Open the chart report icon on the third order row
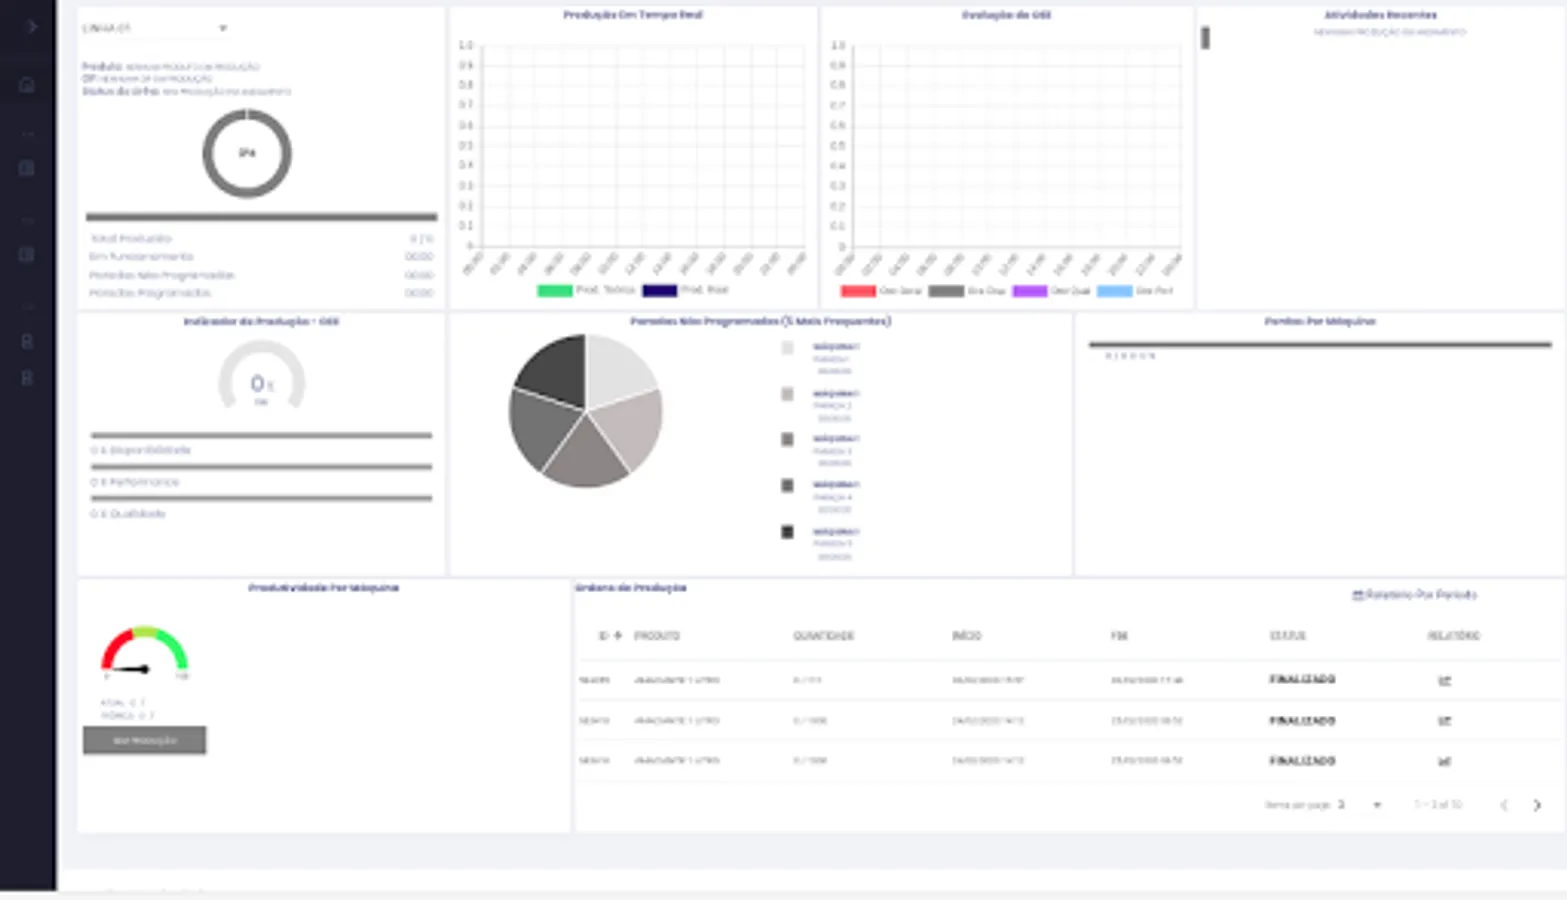Viewport: 1567px width, 900px height. 1443,761
